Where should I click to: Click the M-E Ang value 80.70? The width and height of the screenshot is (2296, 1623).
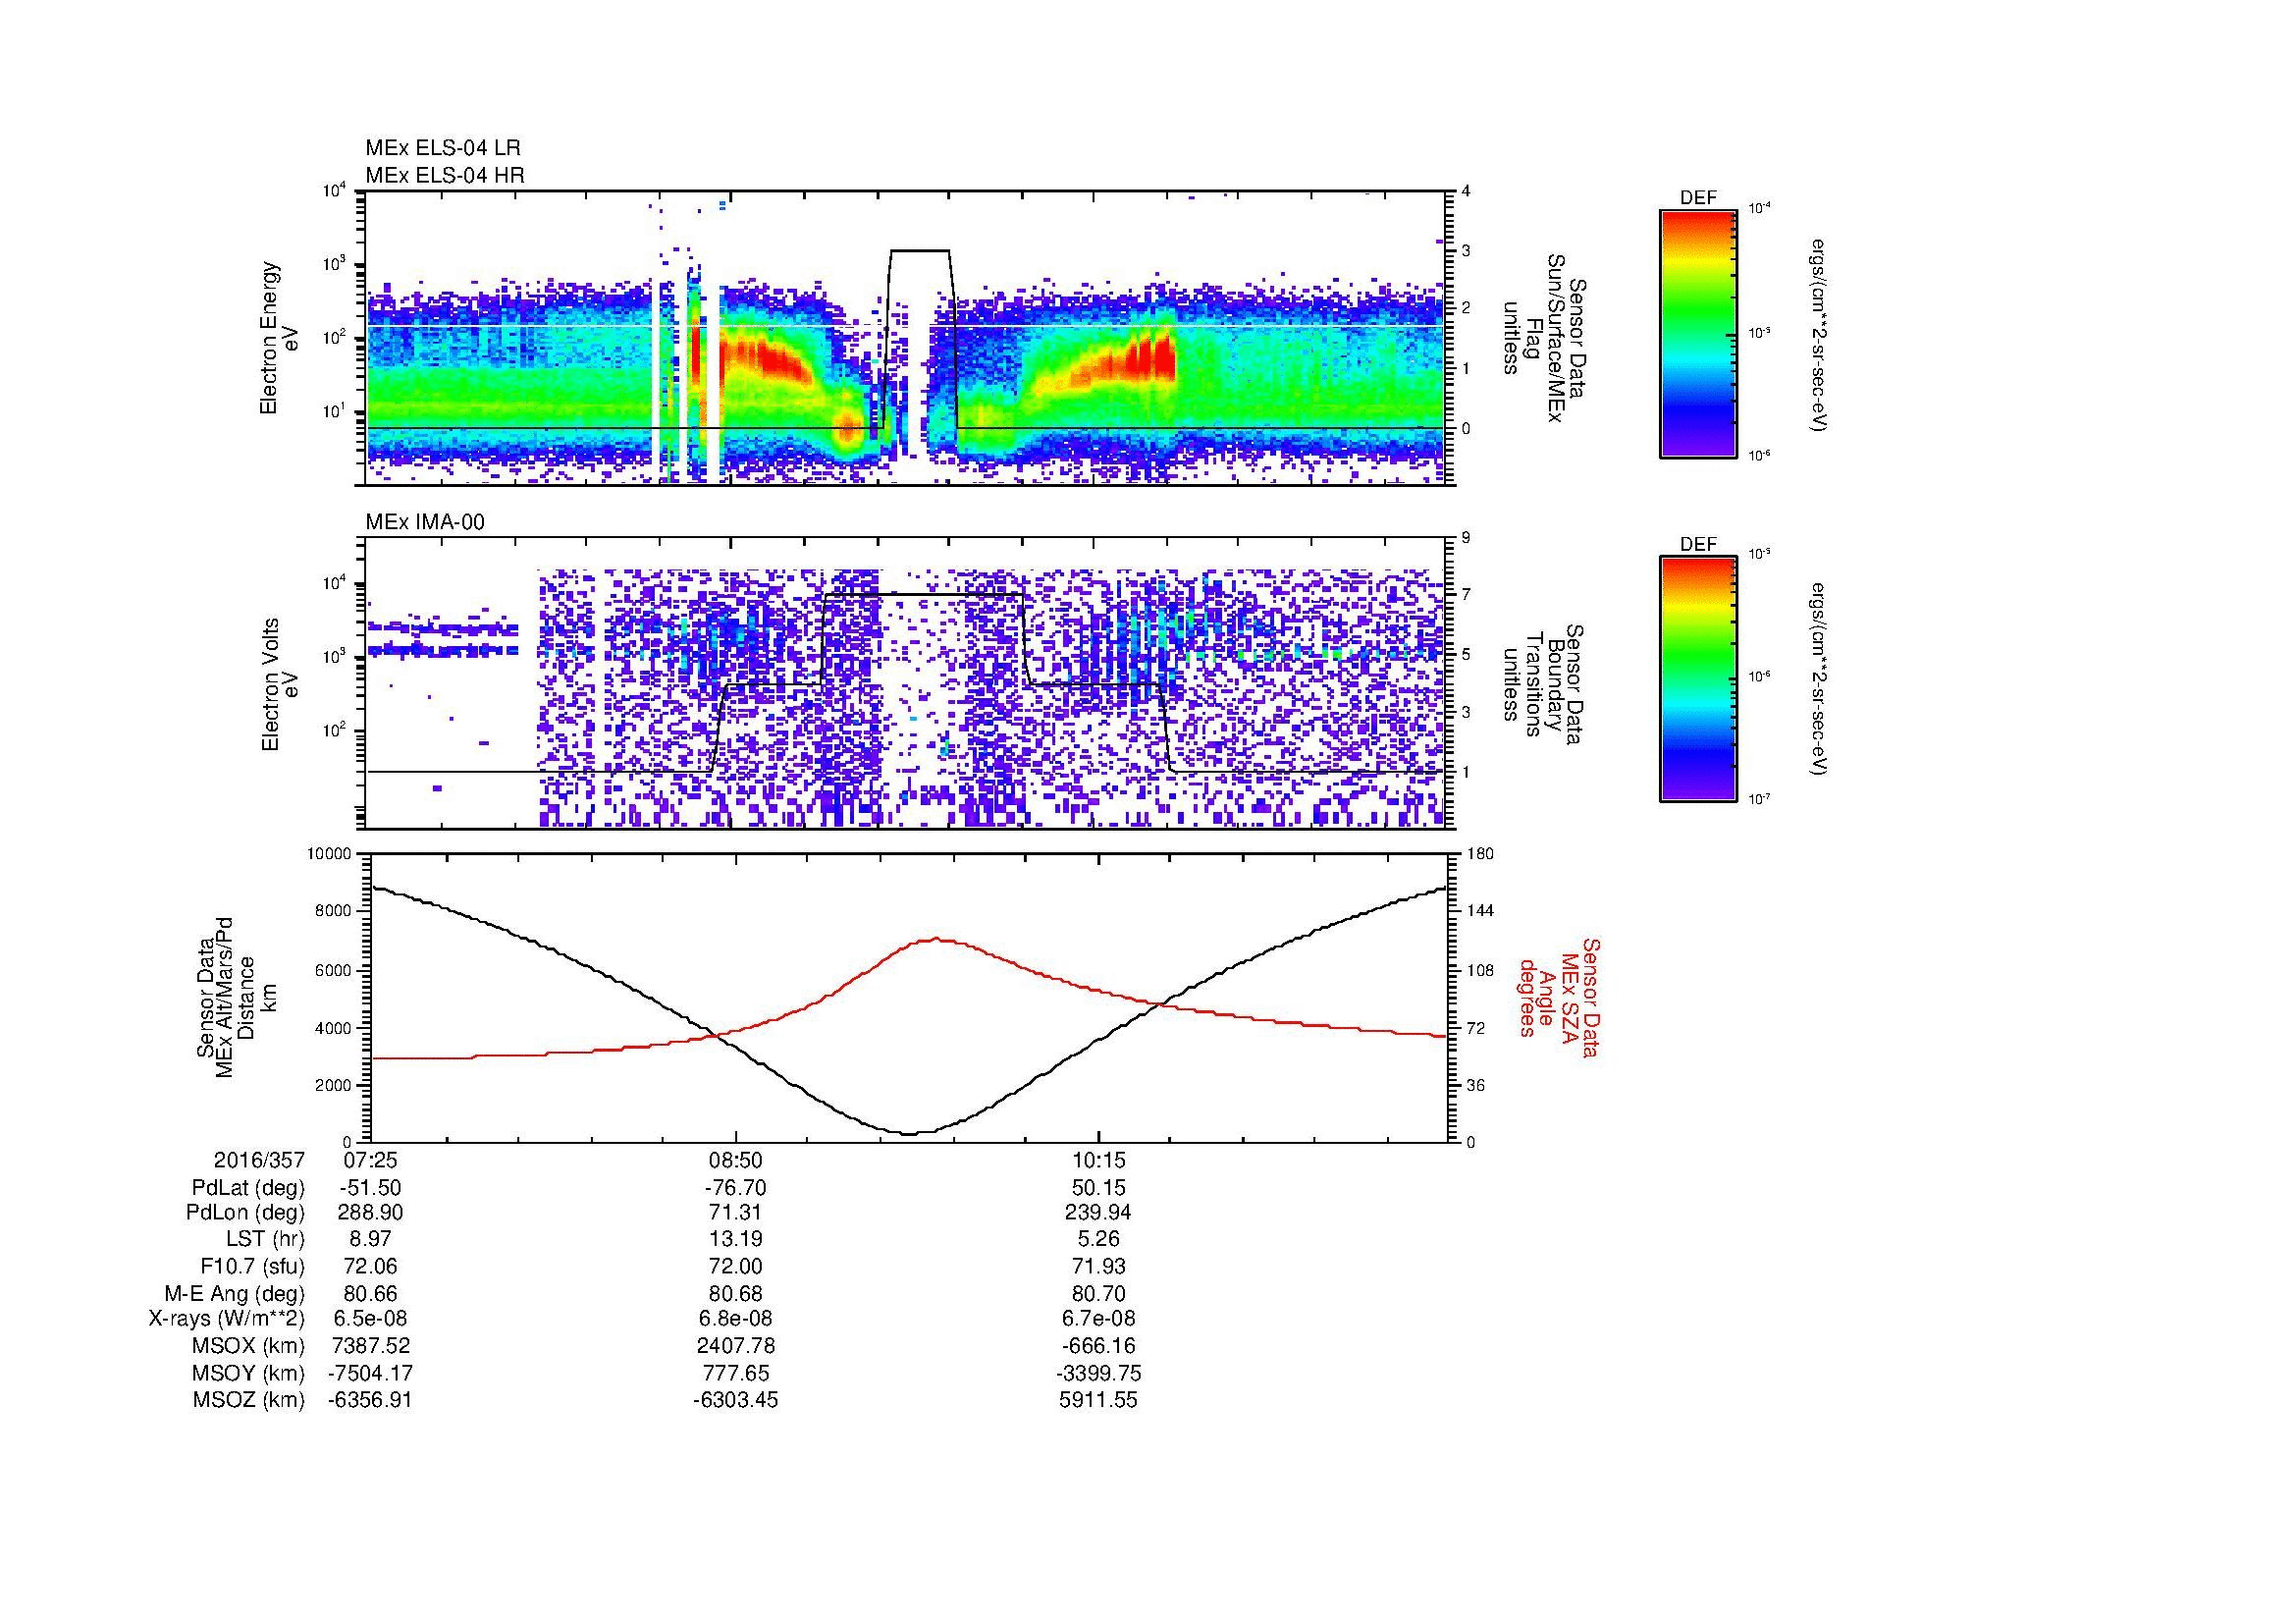pos(1098,1294)
